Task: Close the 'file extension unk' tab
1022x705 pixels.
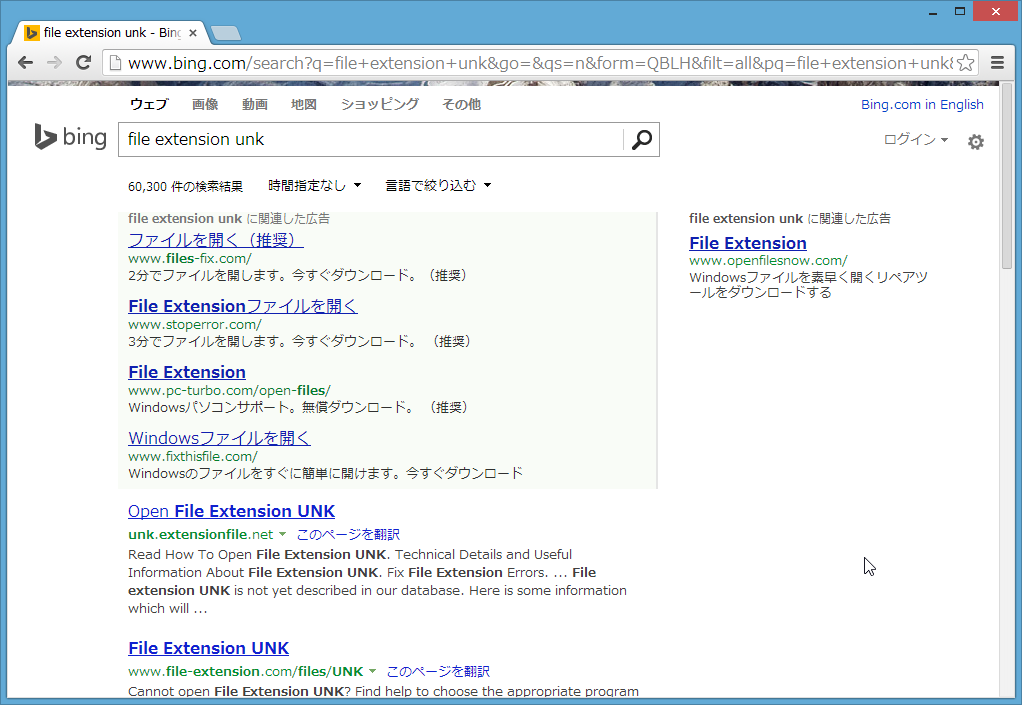Action: tap(193, 33)
